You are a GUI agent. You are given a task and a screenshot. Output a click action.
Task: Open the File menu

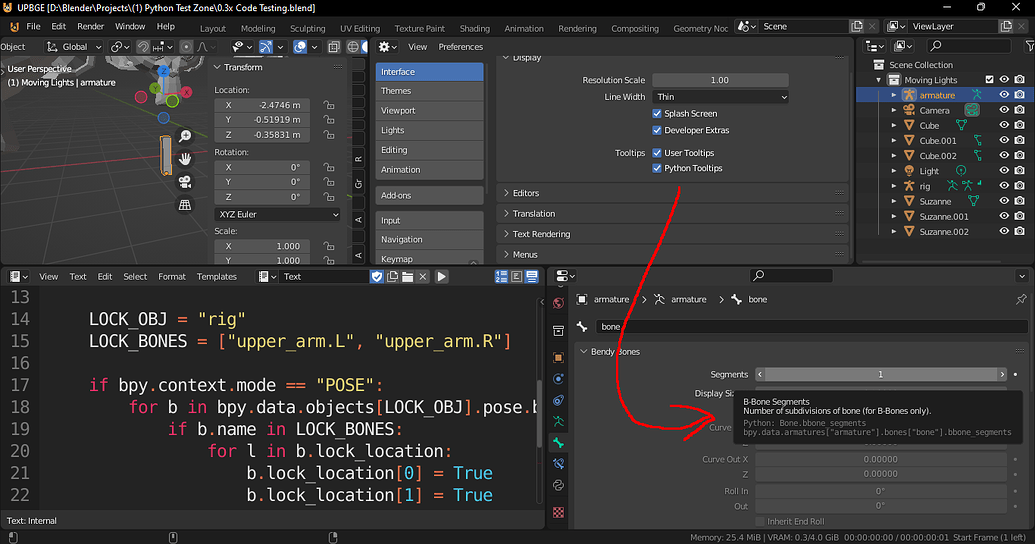point(34,26)
